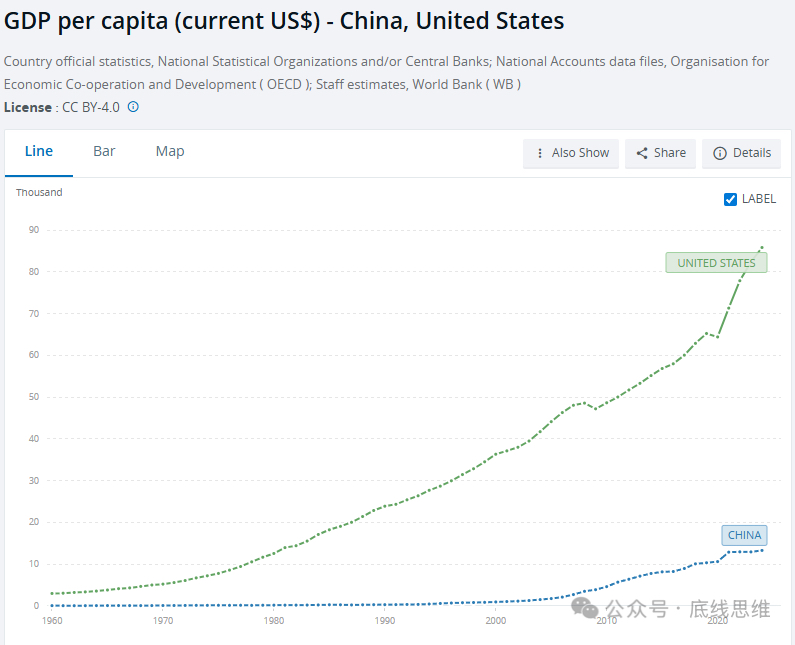The height and width of the screenshot is (645, 795).
Task: Open the Also Show dropdown
Action: tap(571, 153)
